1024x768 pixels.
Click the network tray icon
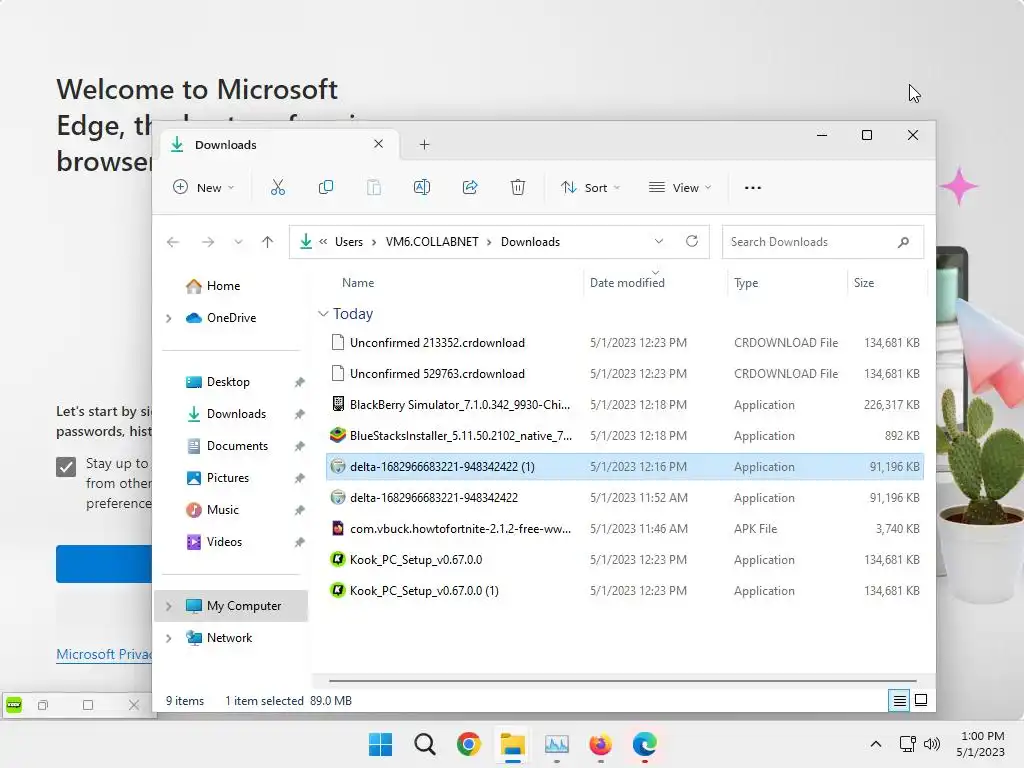907,744
